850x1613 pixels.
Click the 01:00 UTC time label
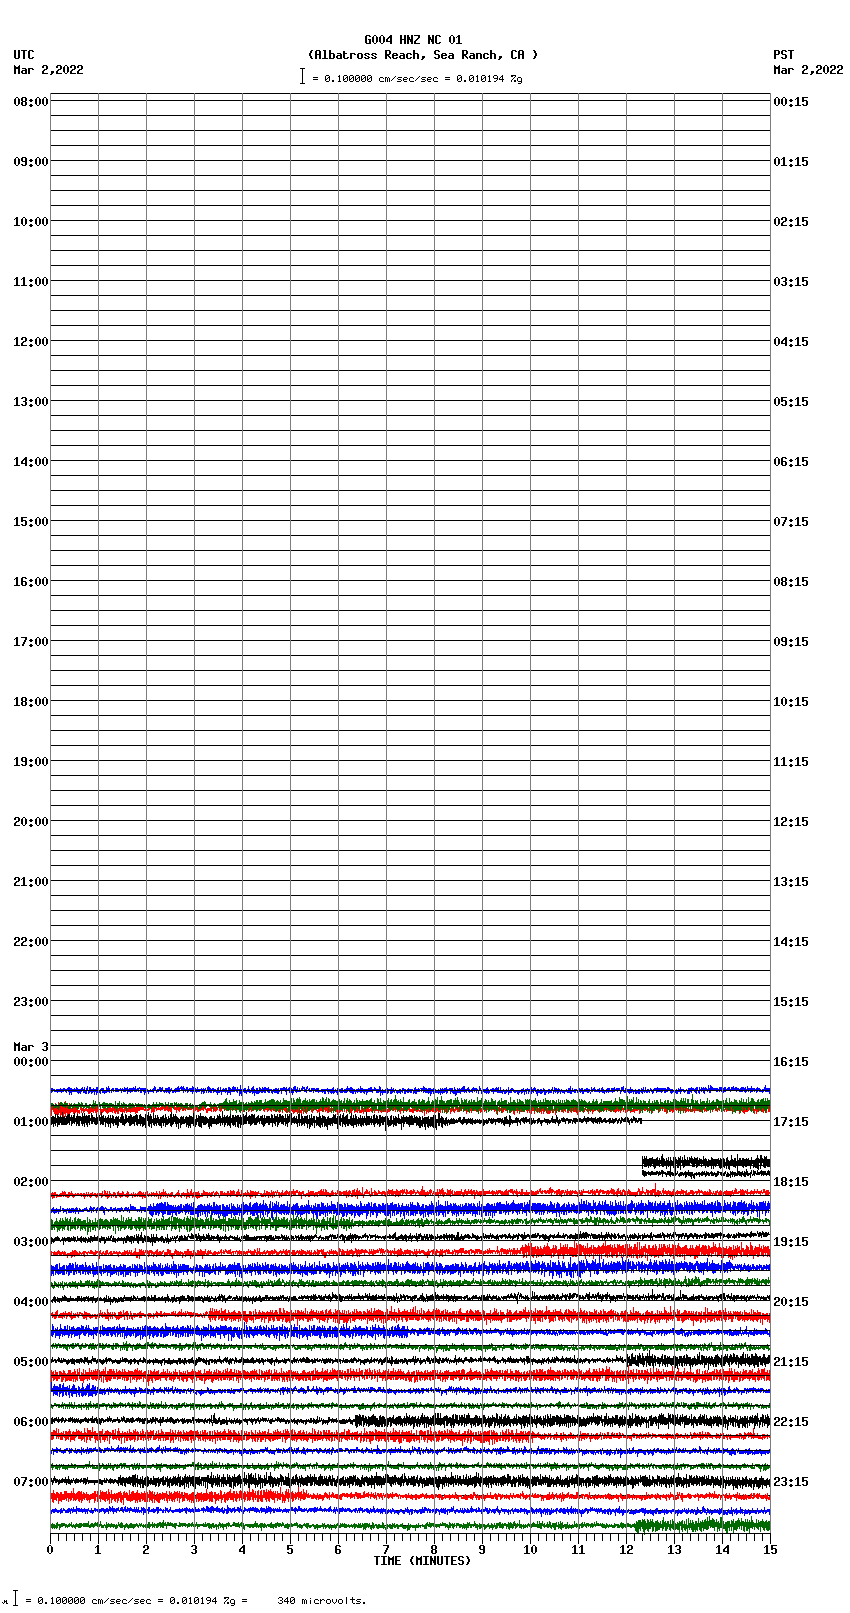click(x=31, y=1122)
